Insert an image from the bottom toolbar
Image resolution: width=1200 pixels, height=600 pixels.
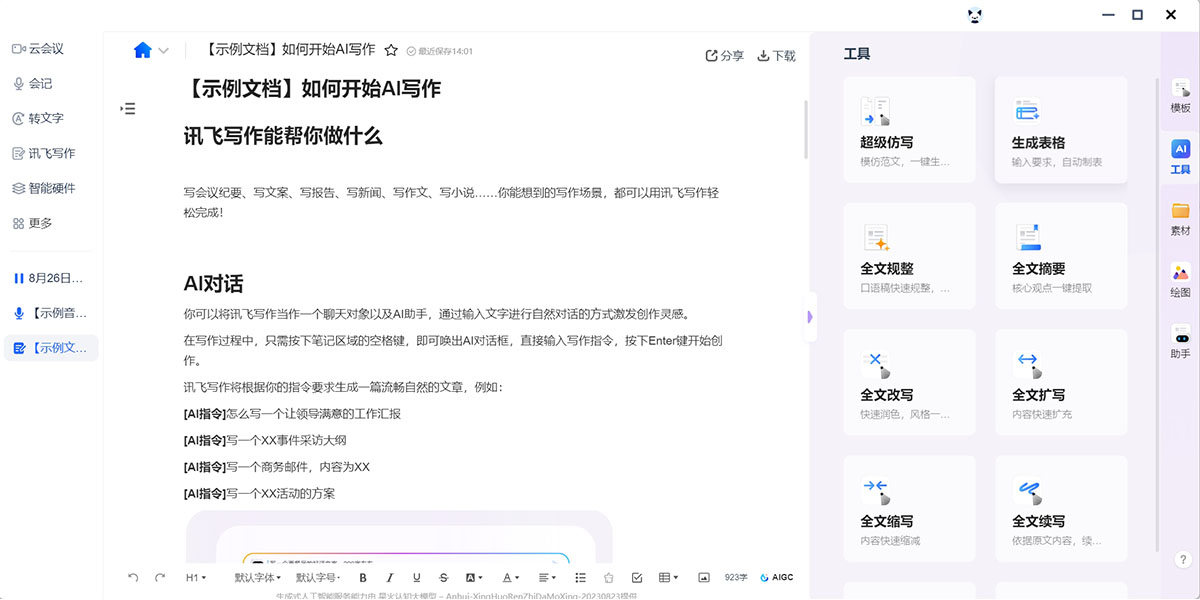704,578
